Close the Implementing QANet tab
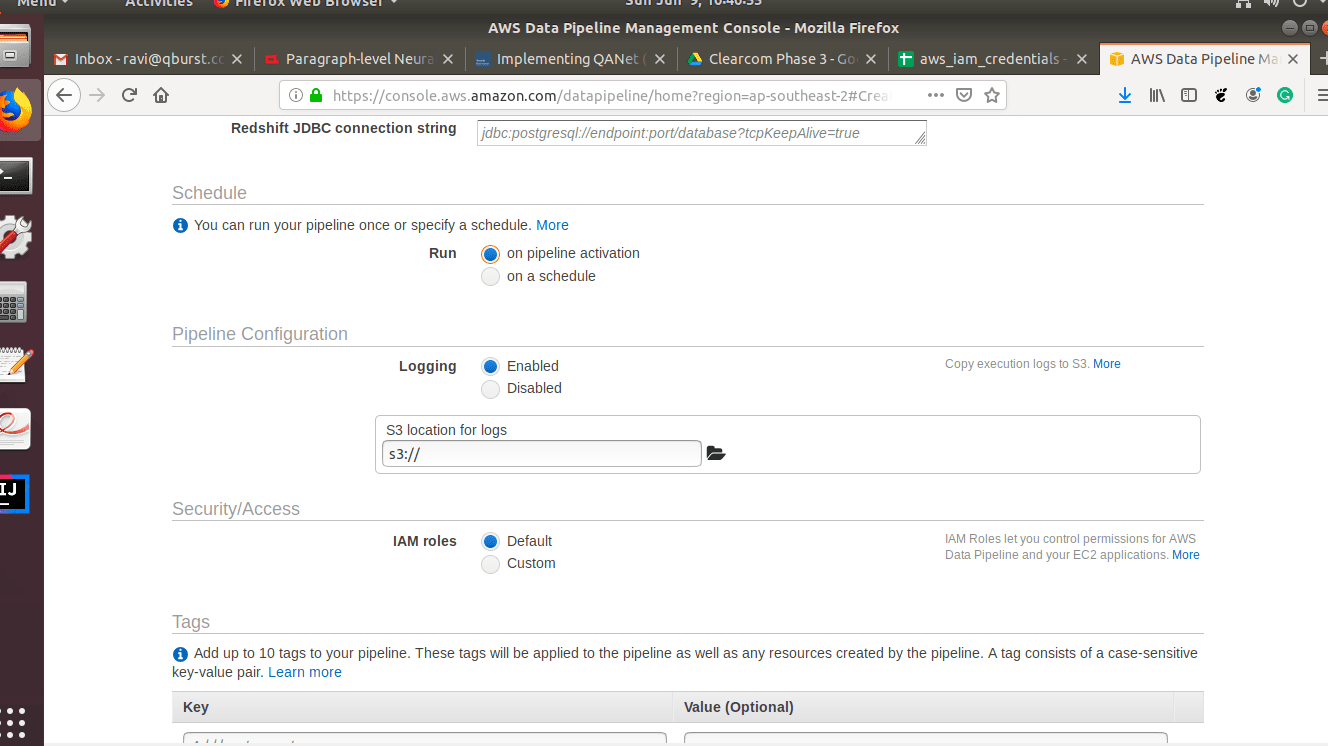 (659, 60)
